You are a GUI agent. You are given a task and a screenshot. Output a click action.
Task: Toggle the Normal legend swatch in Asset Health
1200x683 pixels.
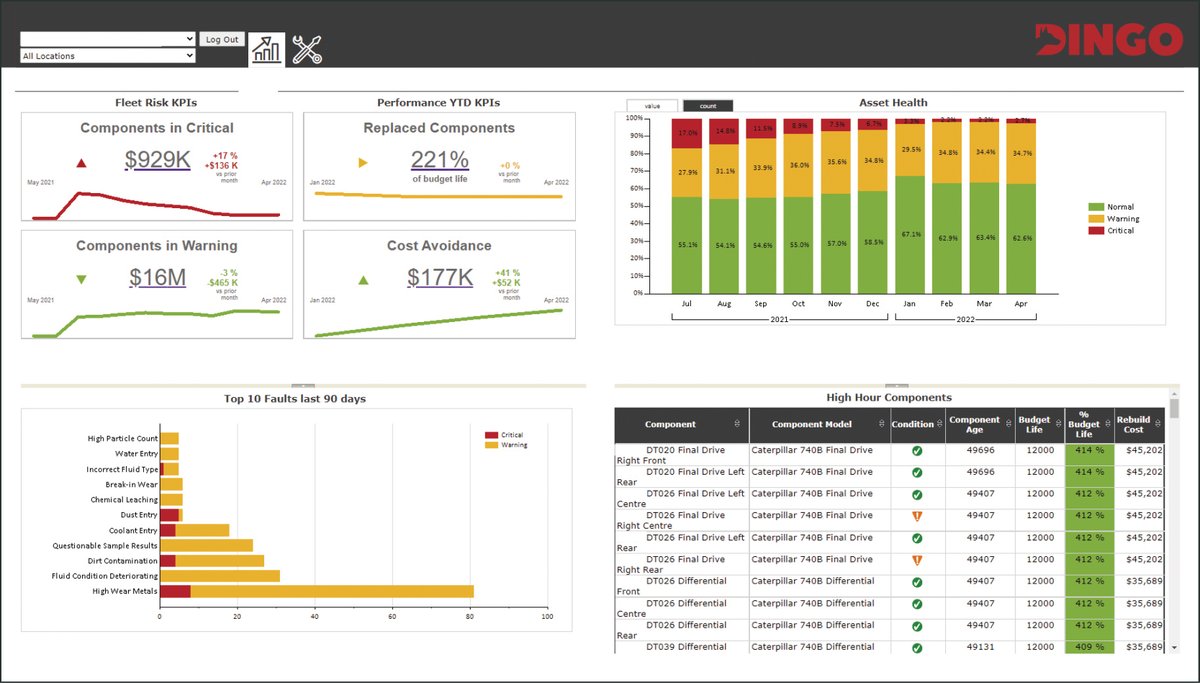tap(1095, 207)
